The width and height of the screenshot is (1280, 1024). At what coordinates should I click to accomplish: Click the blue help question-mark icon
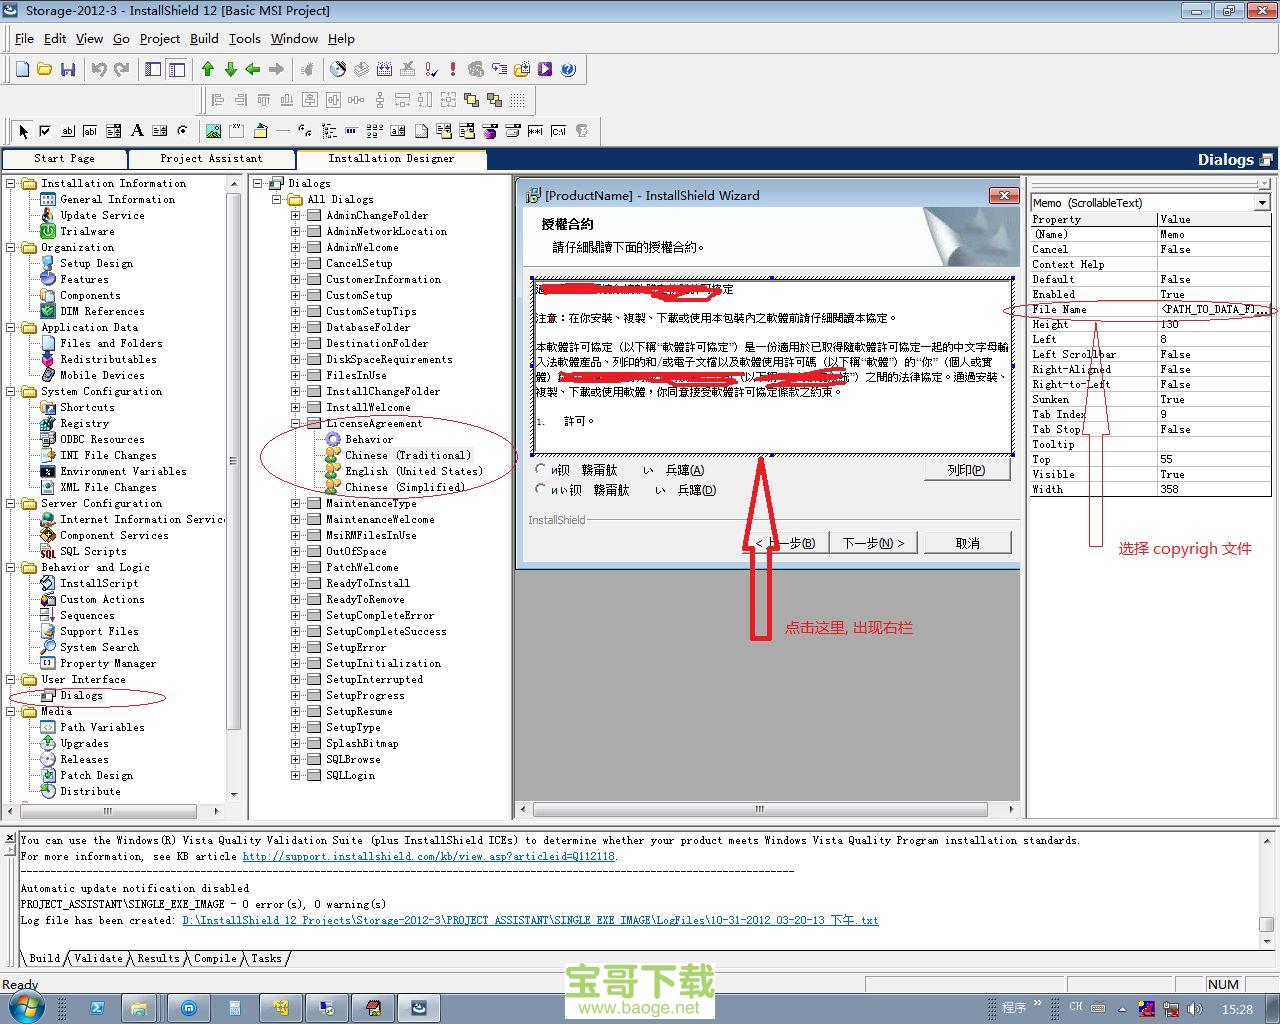pos(568,69)
